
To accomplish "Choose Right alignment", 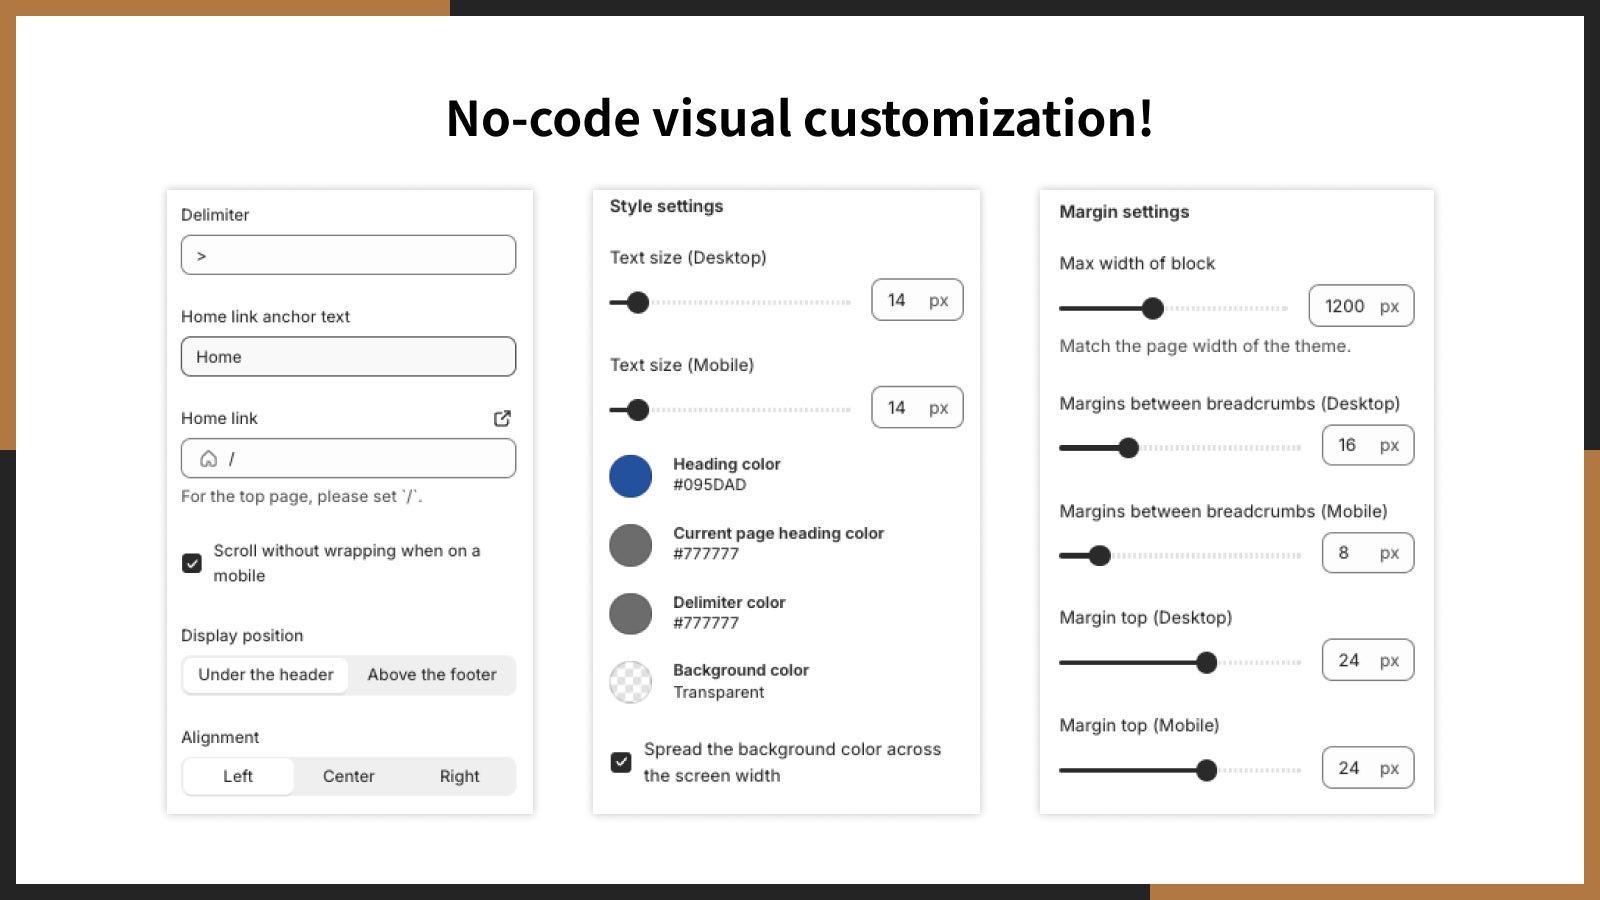I will (x=460, y=776).
